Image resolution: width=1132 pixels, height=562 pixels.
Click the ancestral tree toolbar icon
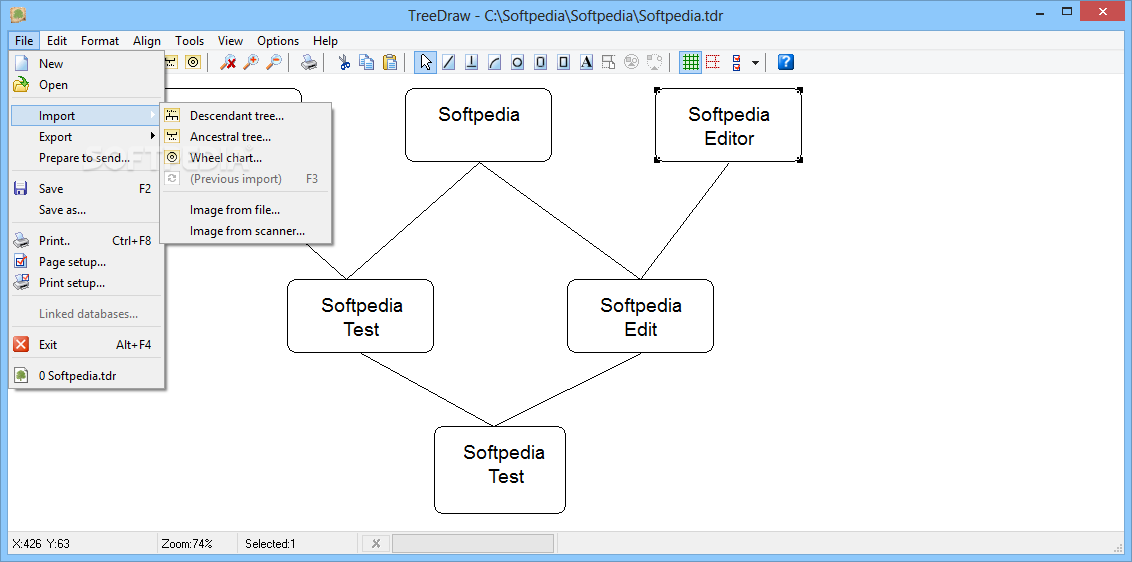point(172,62)
